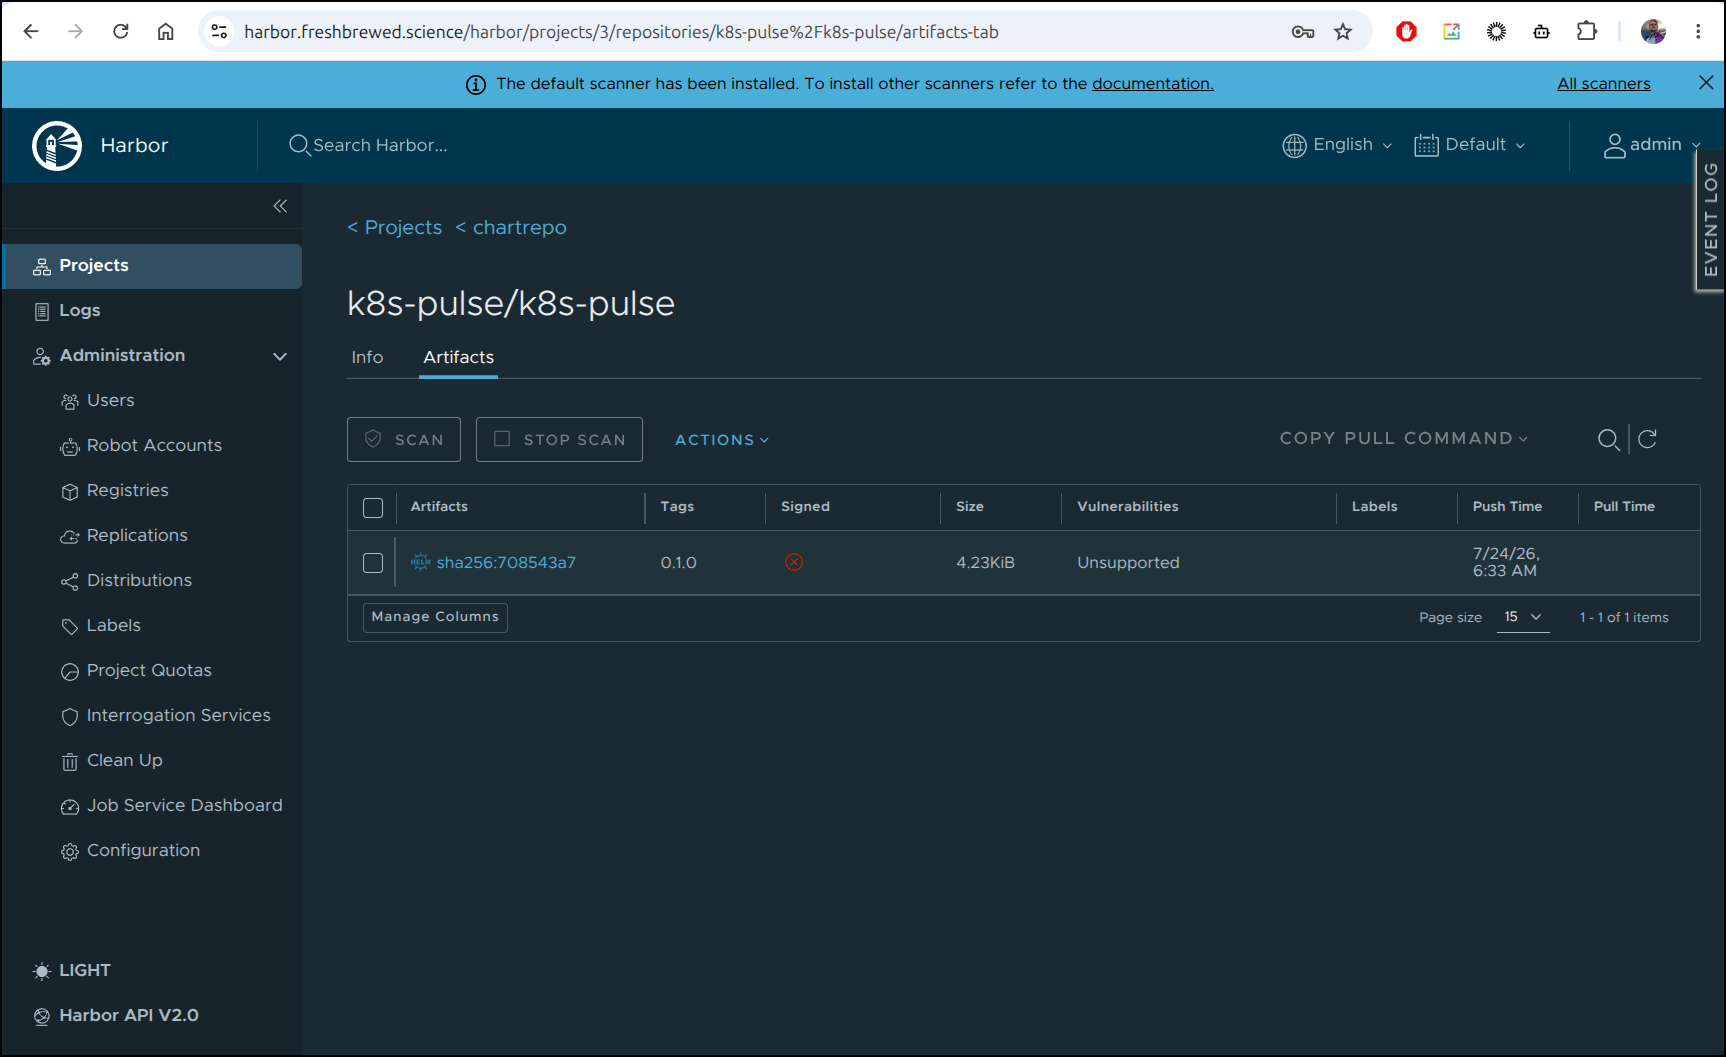The image size is (1726, 1057).
Task: Open Projects in the sidebar
Action: click(152, 266)
